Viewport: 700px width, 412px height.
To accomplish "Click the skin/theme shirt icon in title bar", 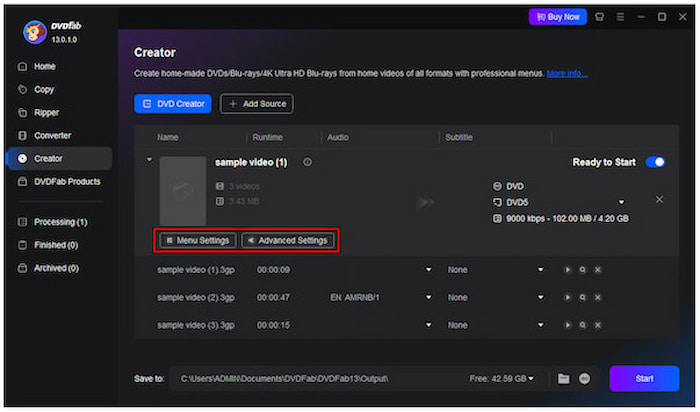I will (599, 17).
